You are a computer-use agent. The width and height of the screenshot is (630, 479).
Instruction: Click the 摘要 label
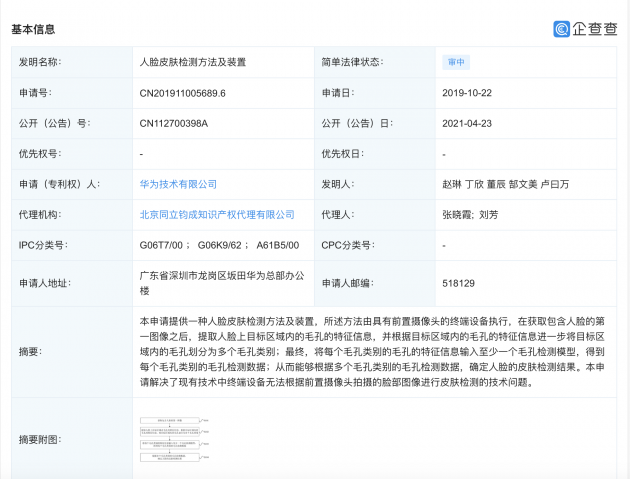tap(30, 352)
